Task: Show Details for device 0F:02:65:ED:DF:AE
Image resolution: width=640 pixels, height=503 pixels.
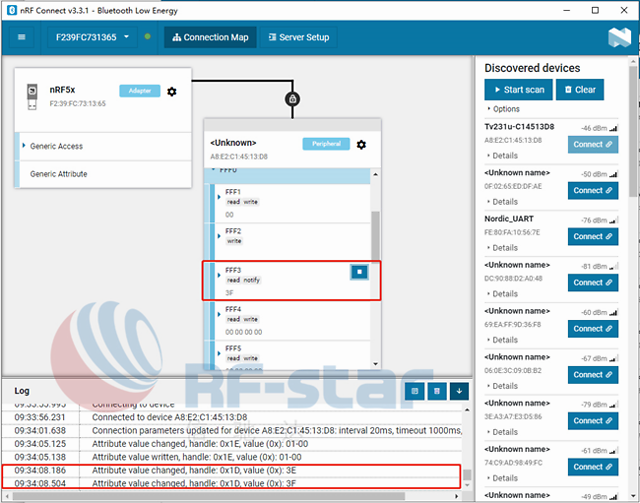Action: click(502, 202)
